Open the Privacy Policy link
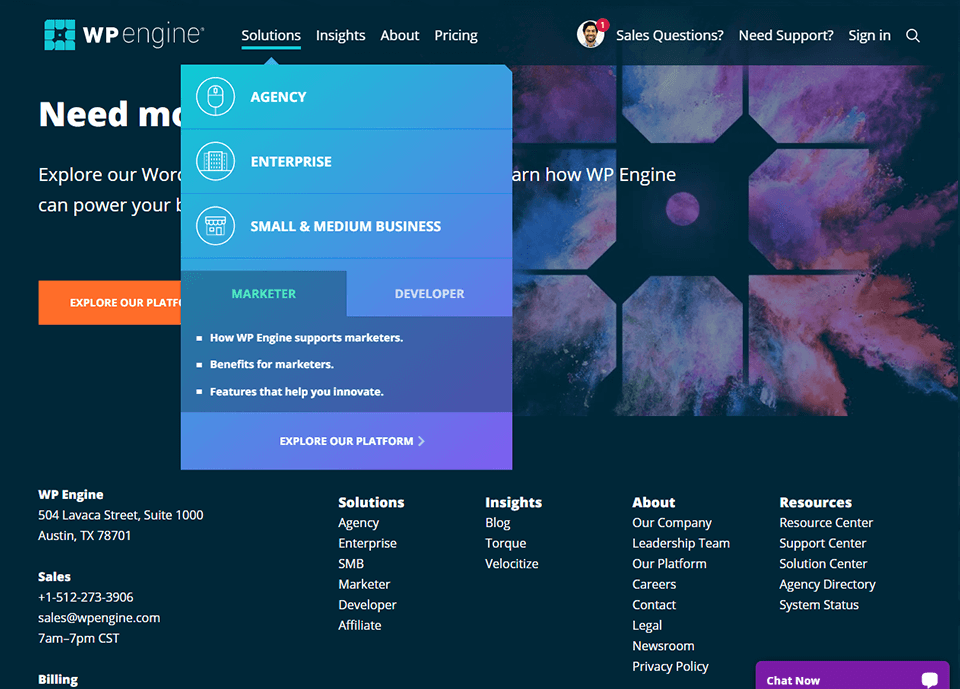The width and height of the screenshot is (960, 689). click(670, 666)
